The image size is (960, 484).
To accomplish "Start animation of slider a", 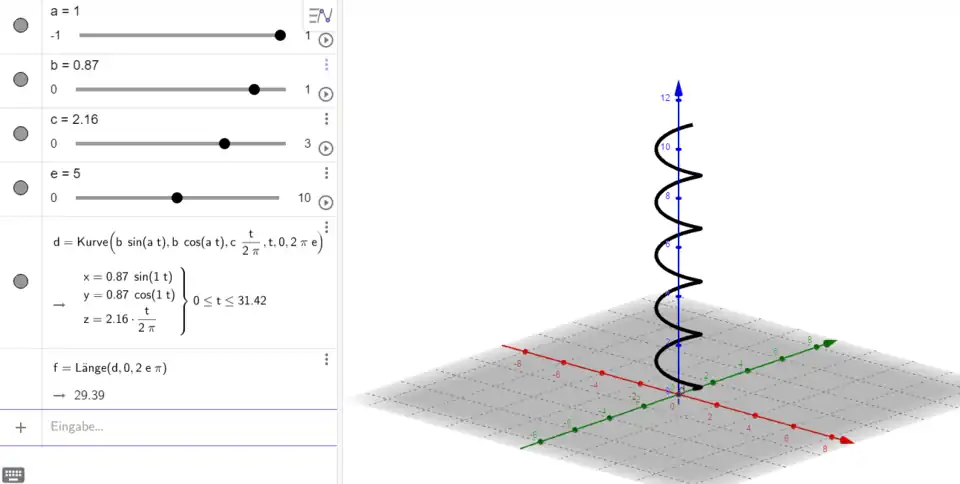I will coord(325,40).
